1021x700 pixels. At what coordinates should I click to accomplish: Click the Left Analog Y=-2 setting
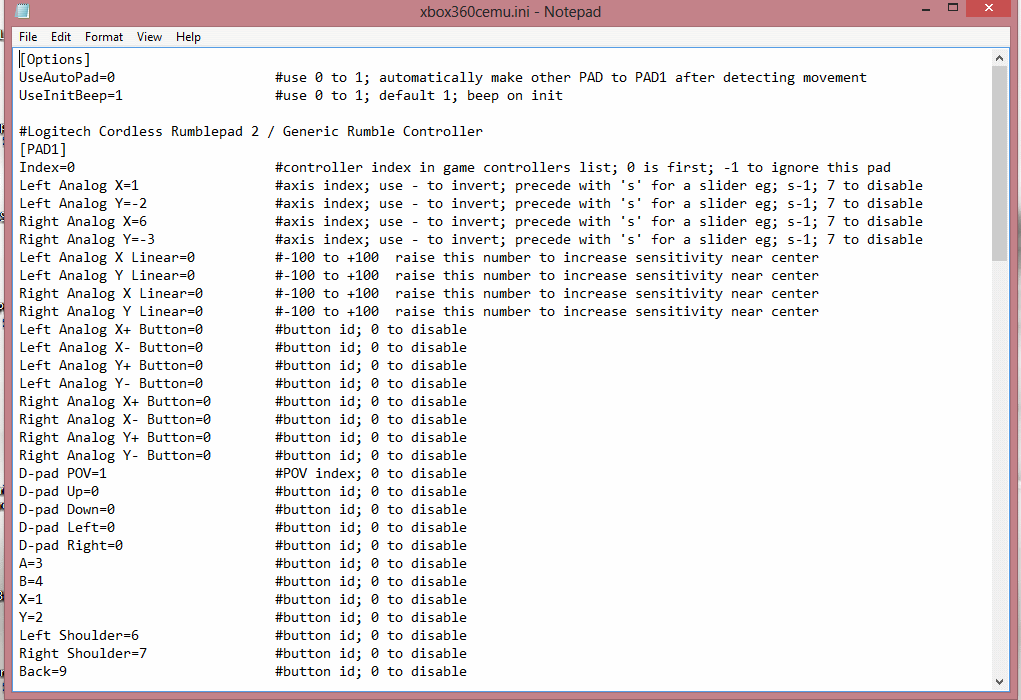point(83,204)
